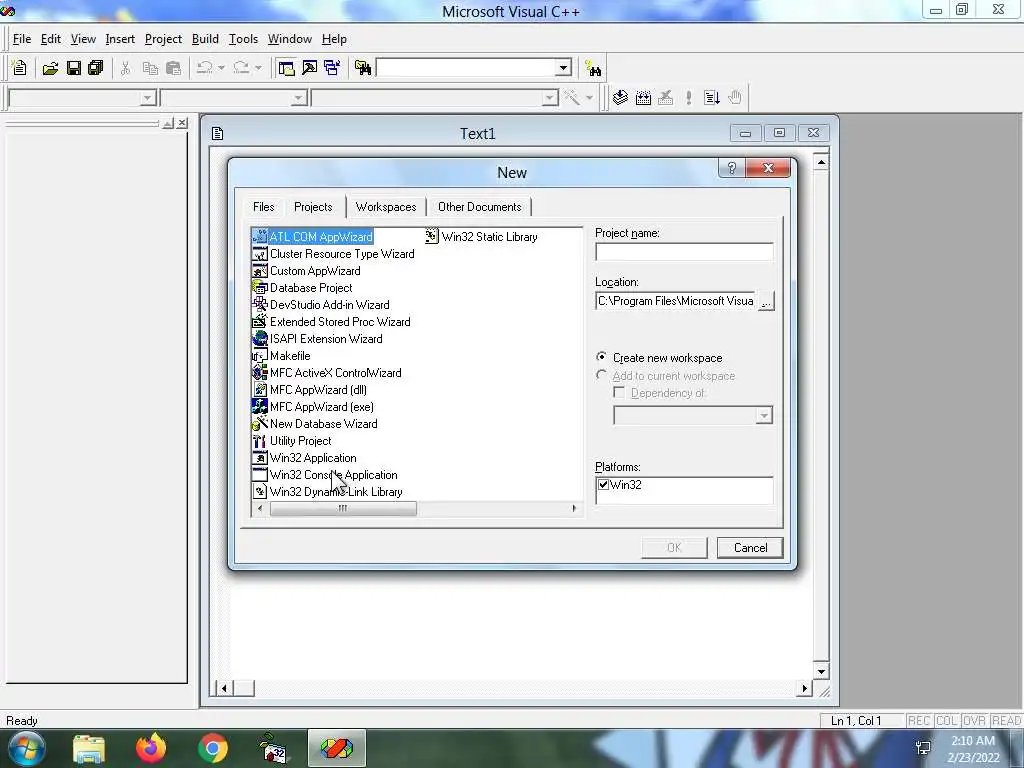The width and height of the screenshot is (1024, 768).
Task: Click the Save toolbar icon
Action: coord(73,67)
